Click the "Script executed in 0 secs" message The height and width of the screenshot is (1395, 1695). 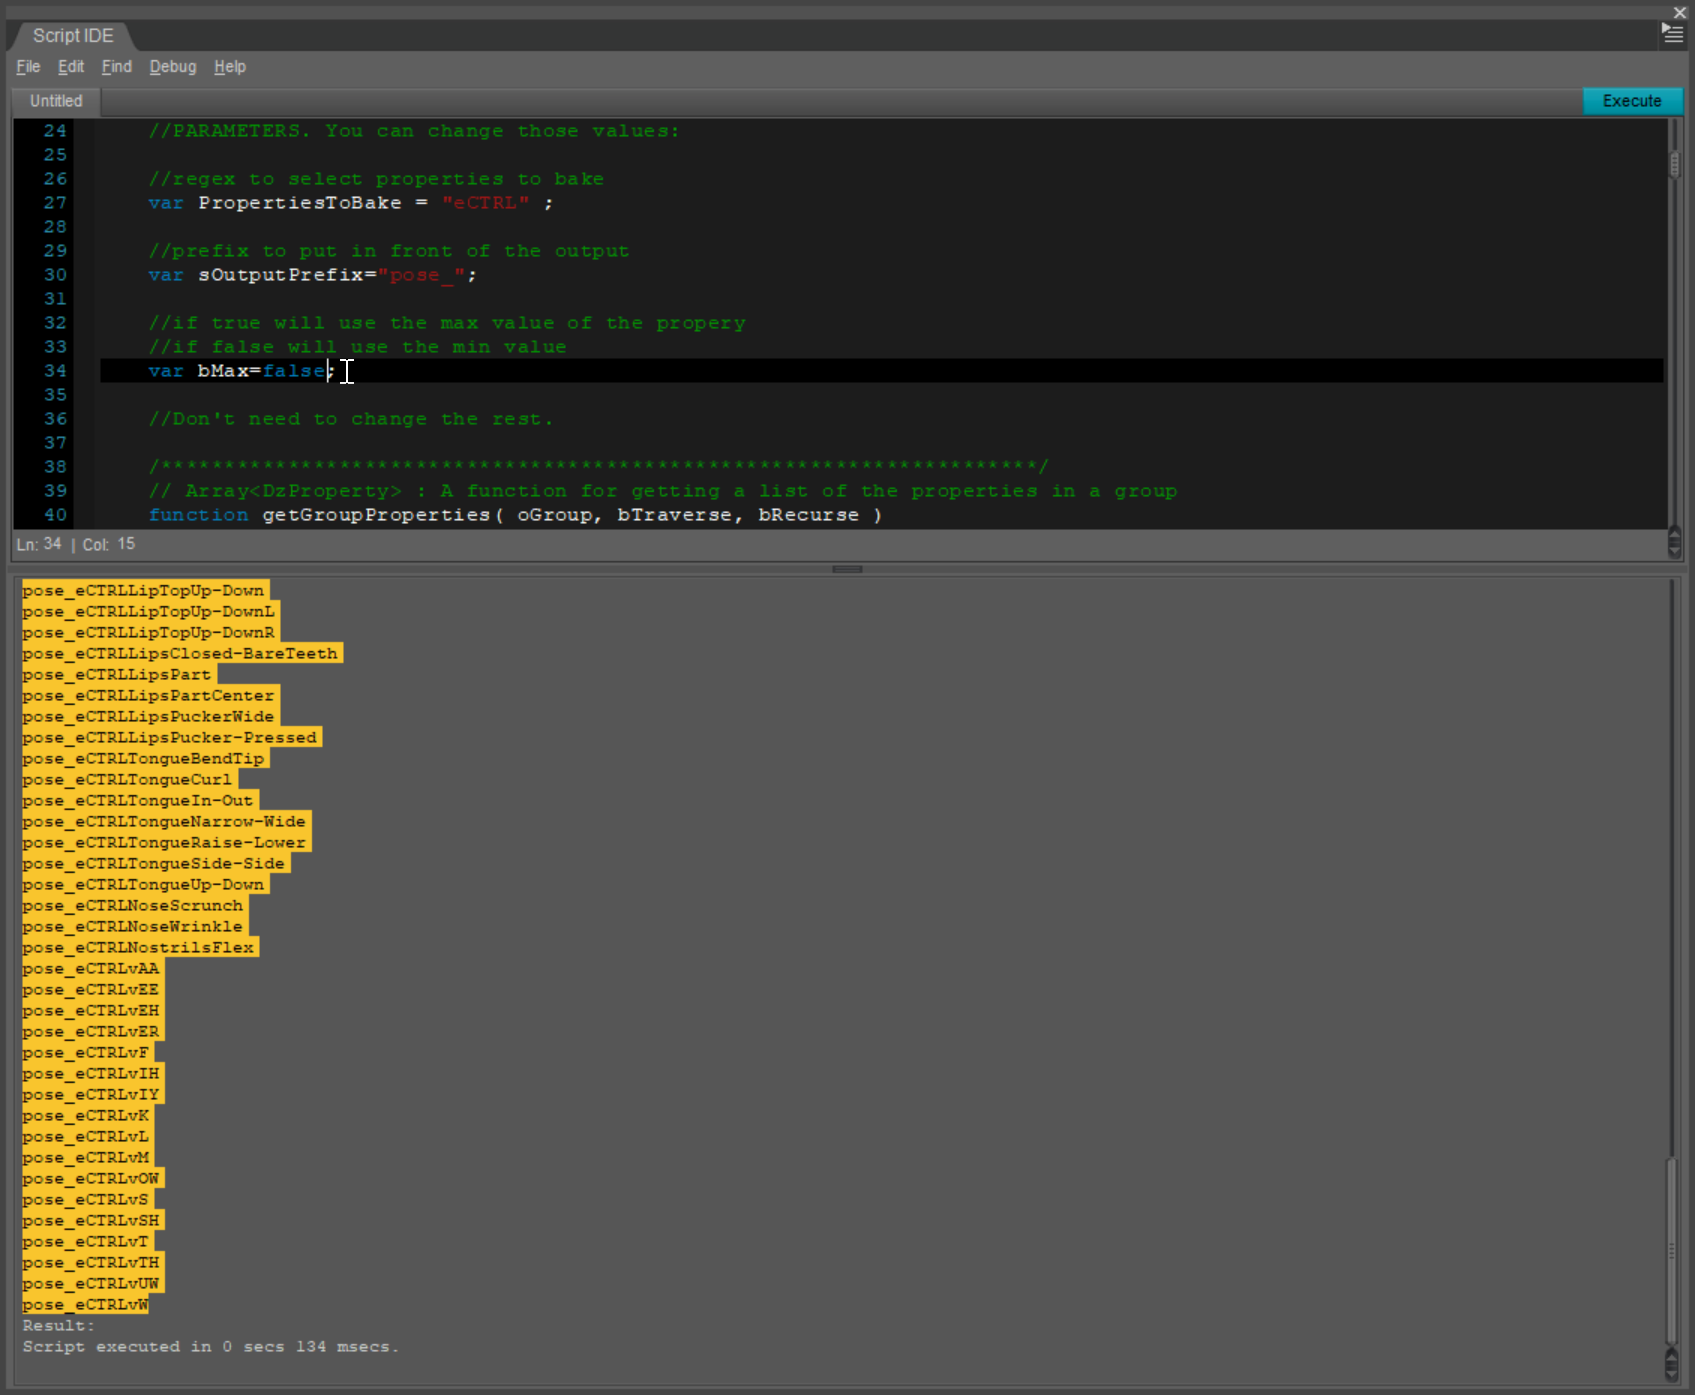[211, 1347]
